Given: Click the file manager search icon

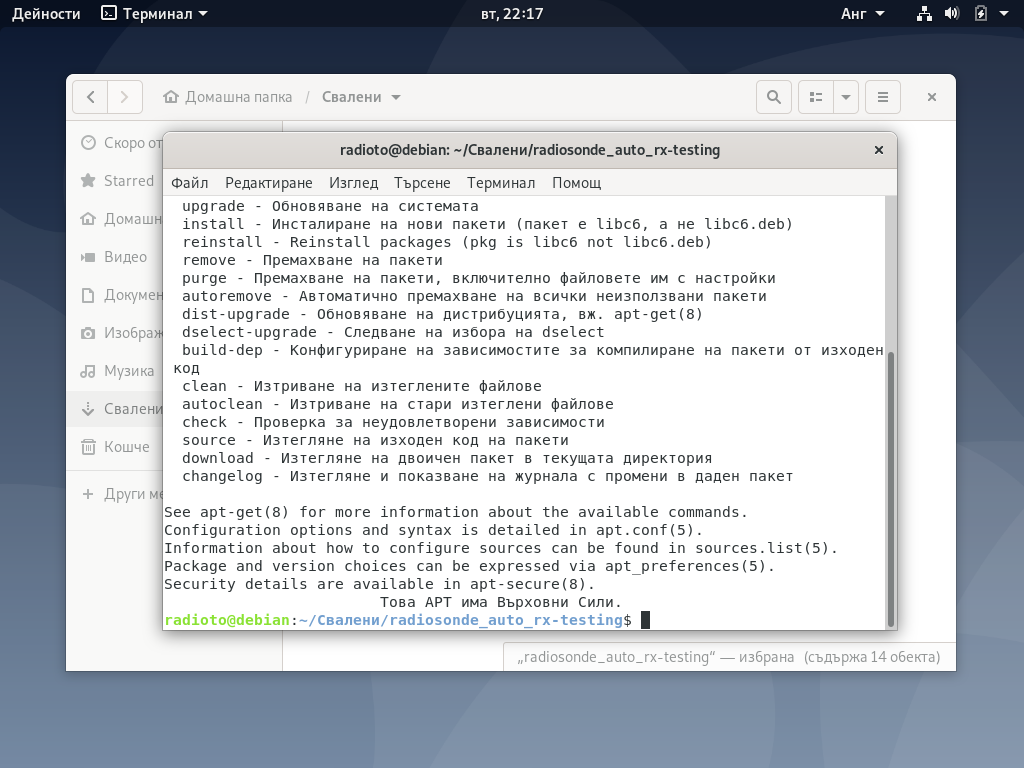Looking at the screenshot, I should click(x=774, y=97).
